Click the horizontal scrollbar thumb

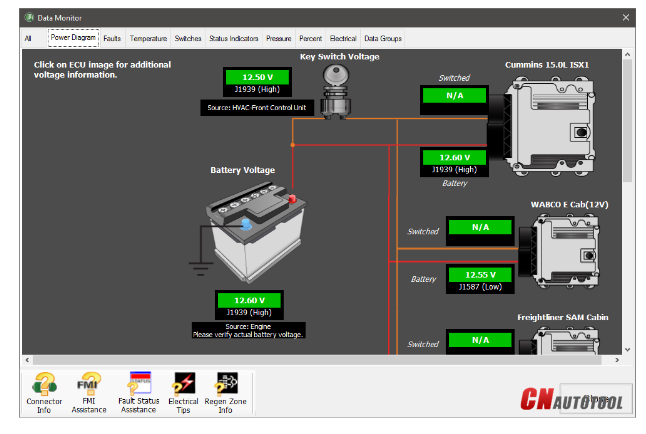tap(317, 360)
